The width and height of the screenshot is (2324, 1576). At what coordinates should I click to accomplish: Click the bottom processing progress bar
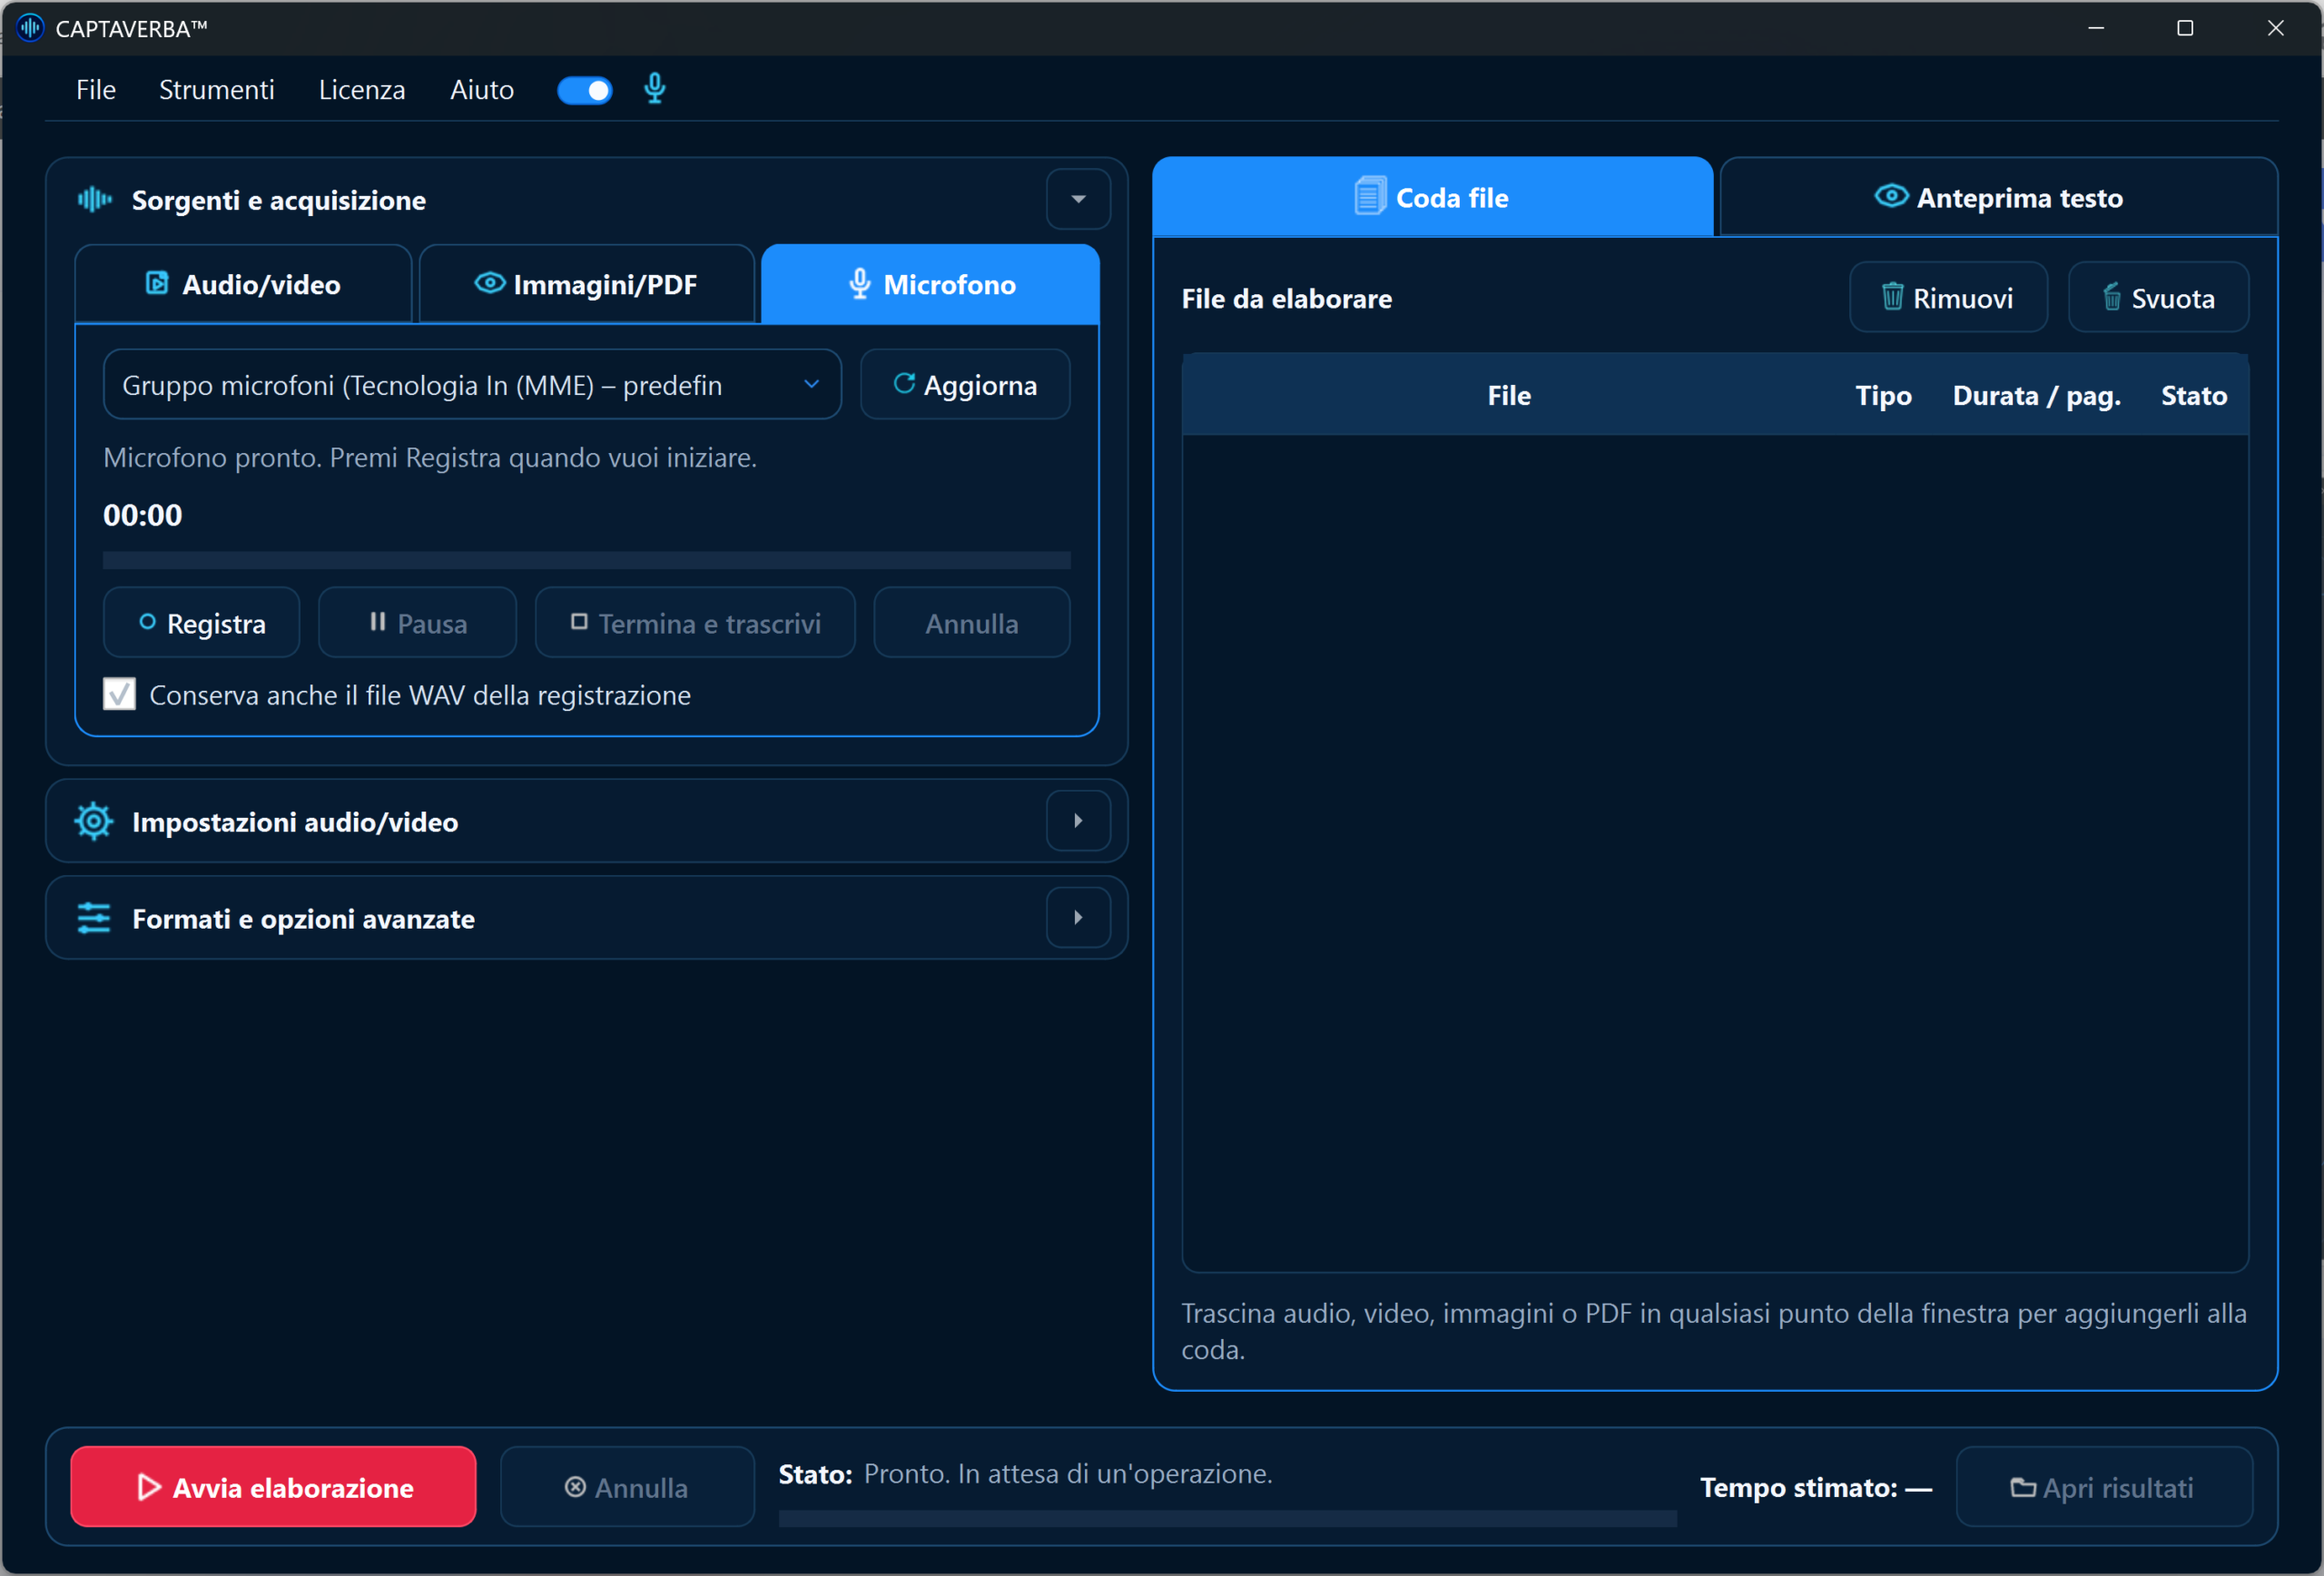[x=1227, y=1518]
